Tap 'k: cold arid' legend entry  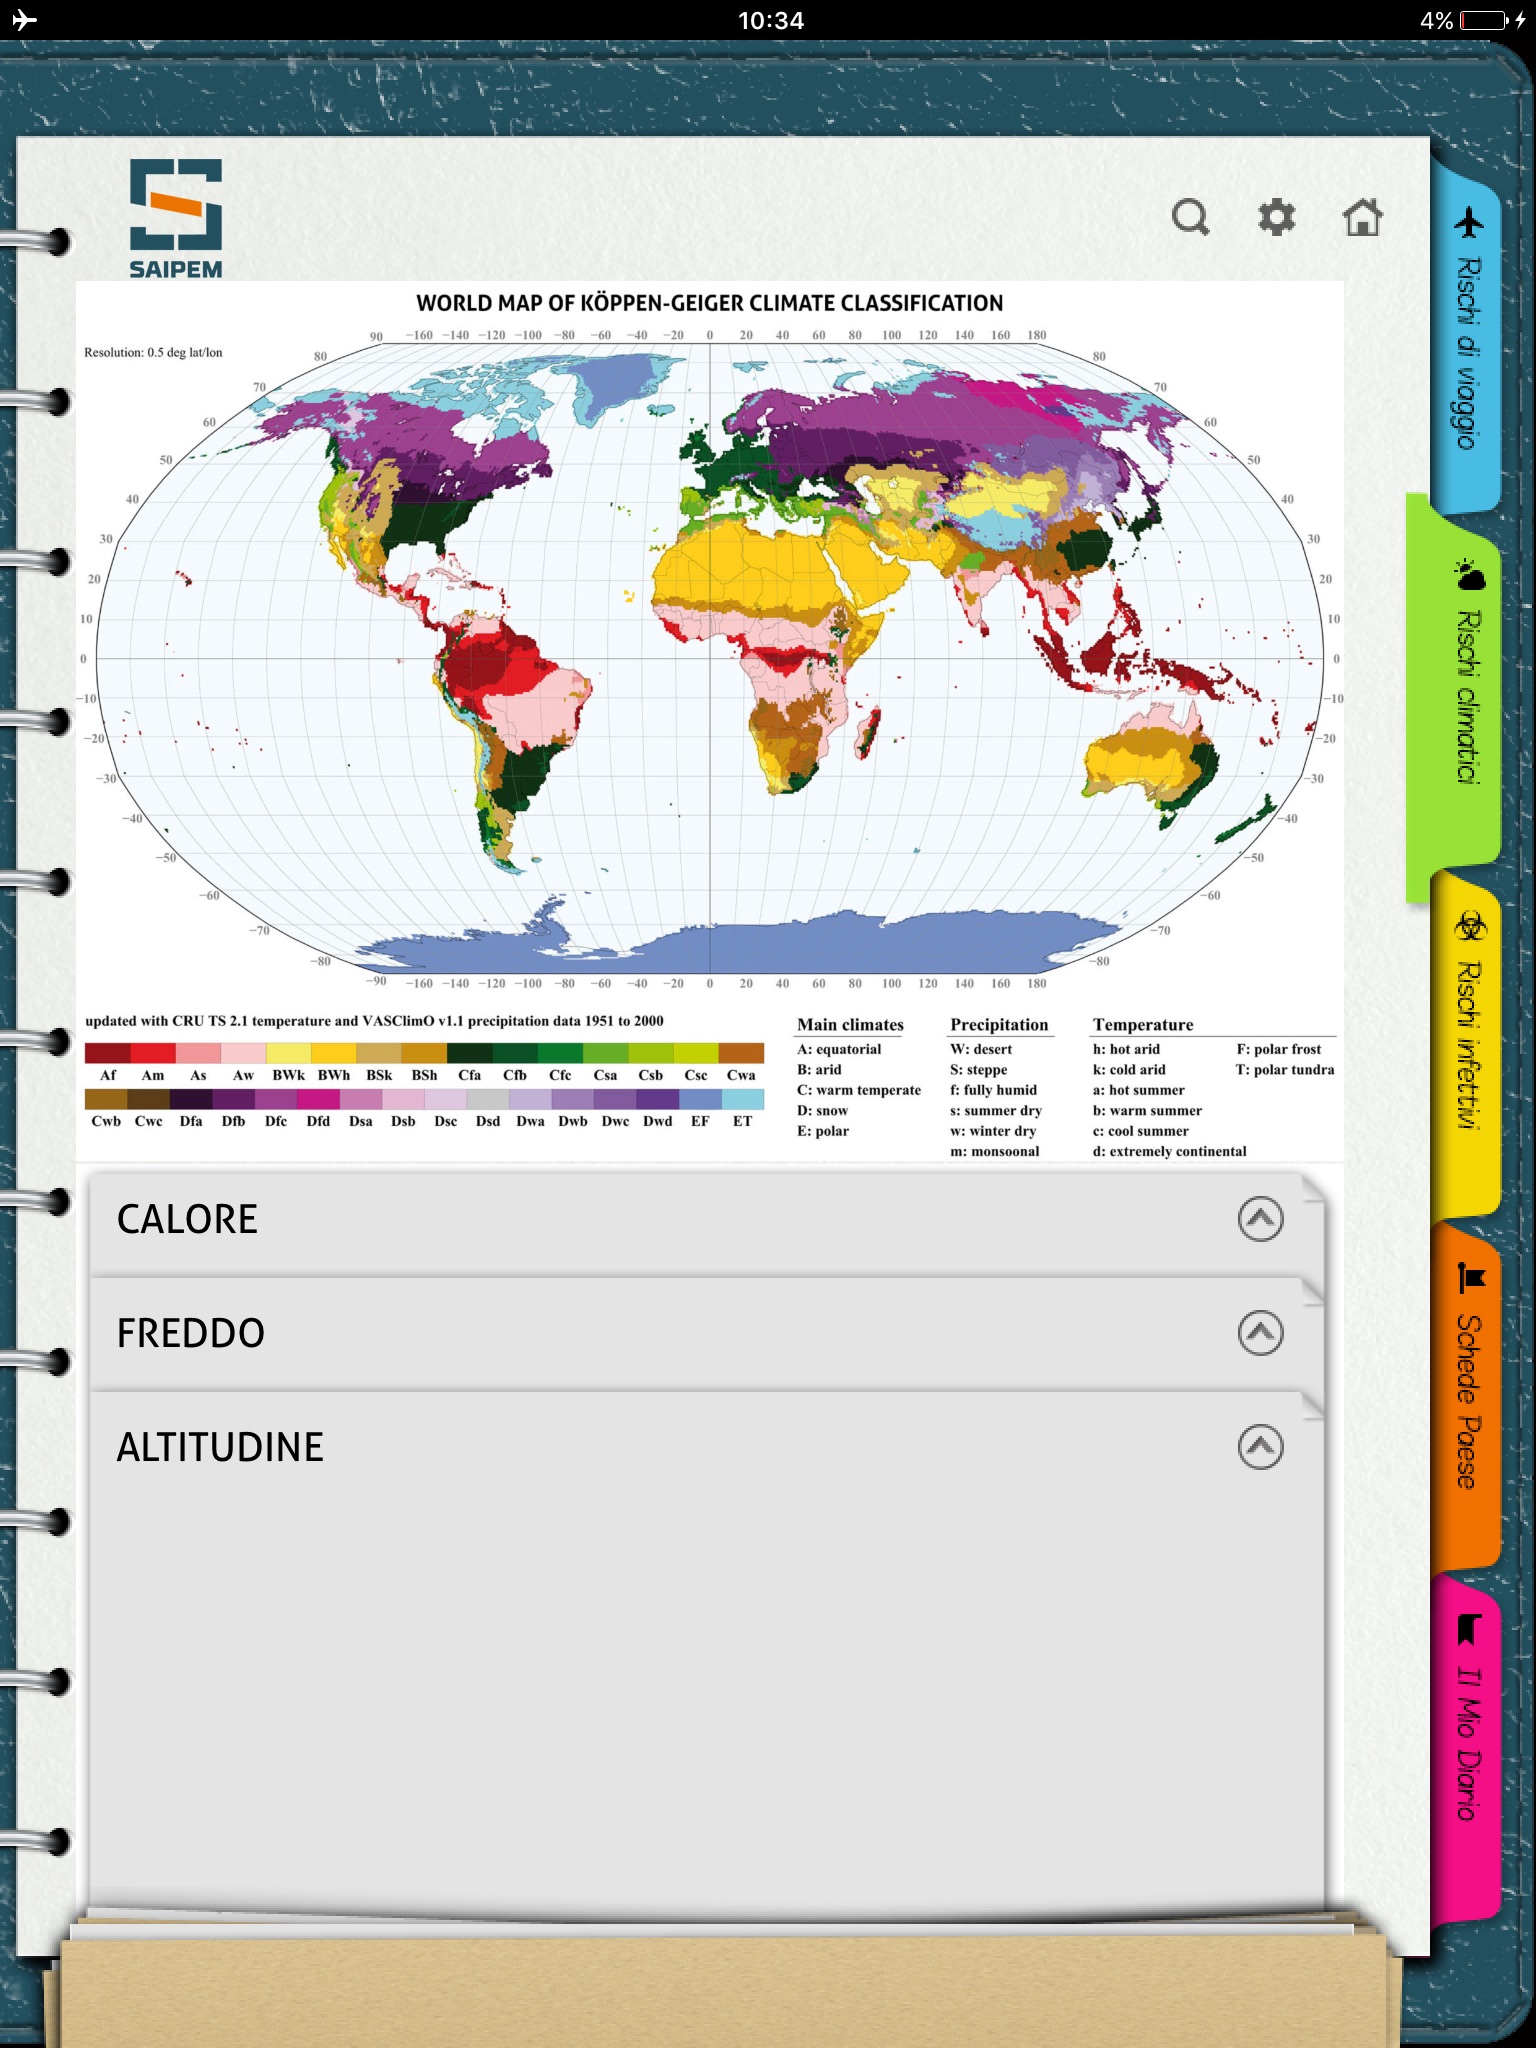[1130, 1069]
